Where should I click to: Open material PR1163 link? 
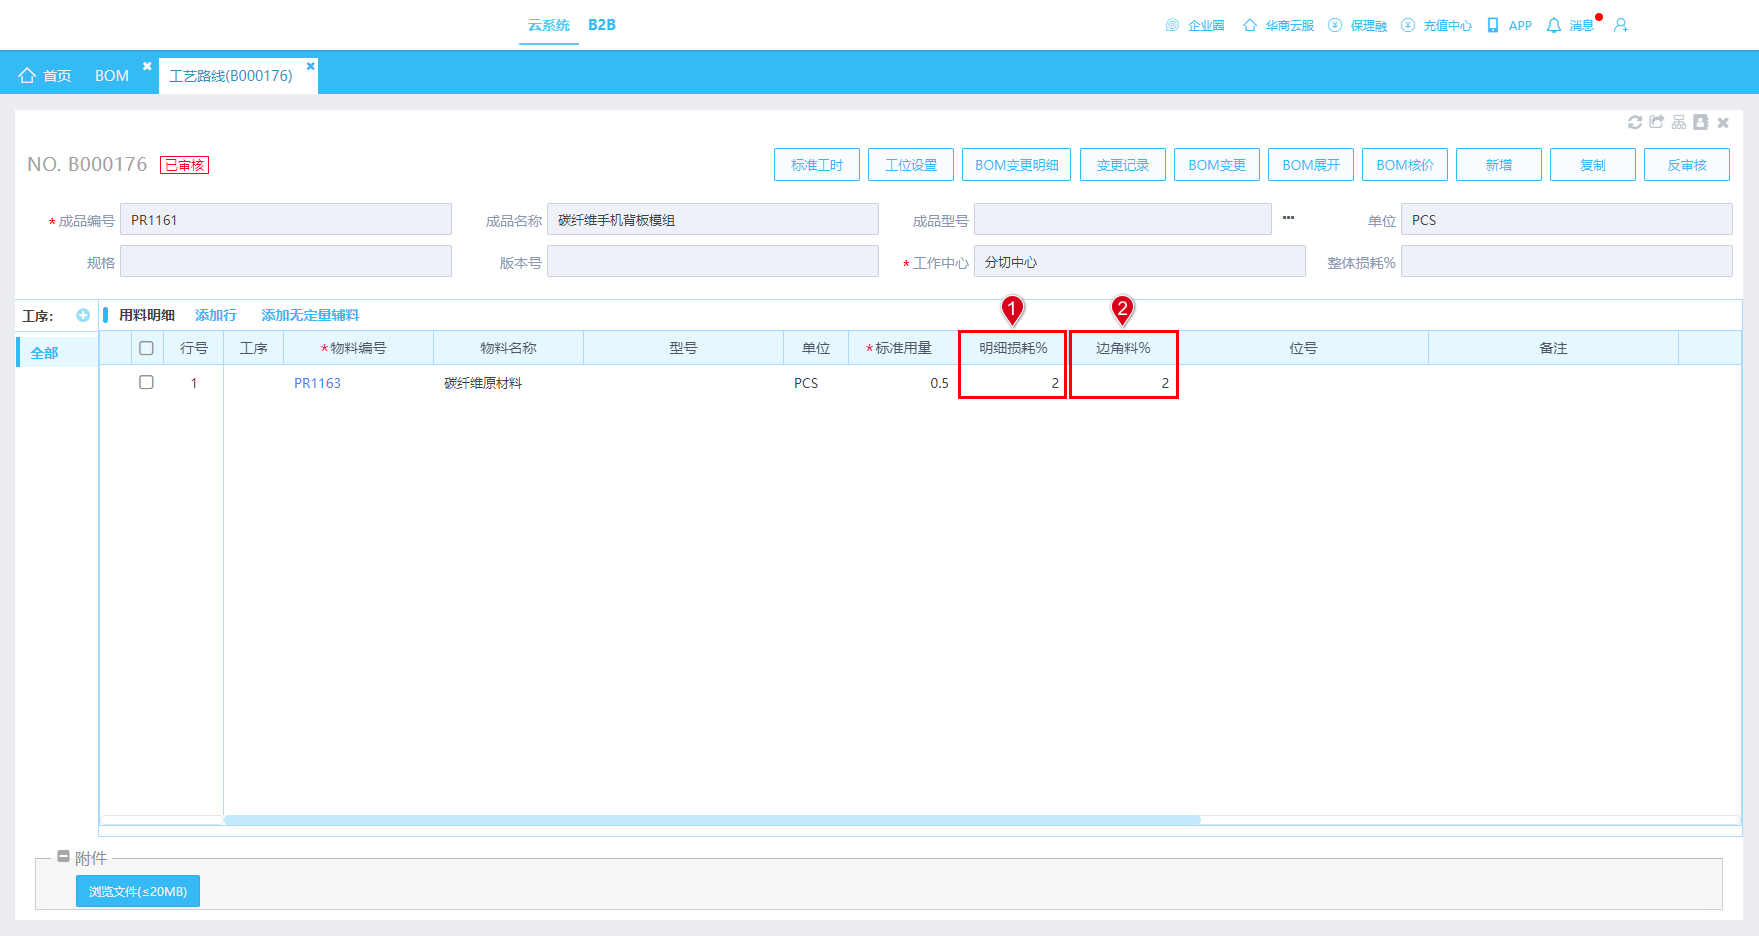click(317, 383)
